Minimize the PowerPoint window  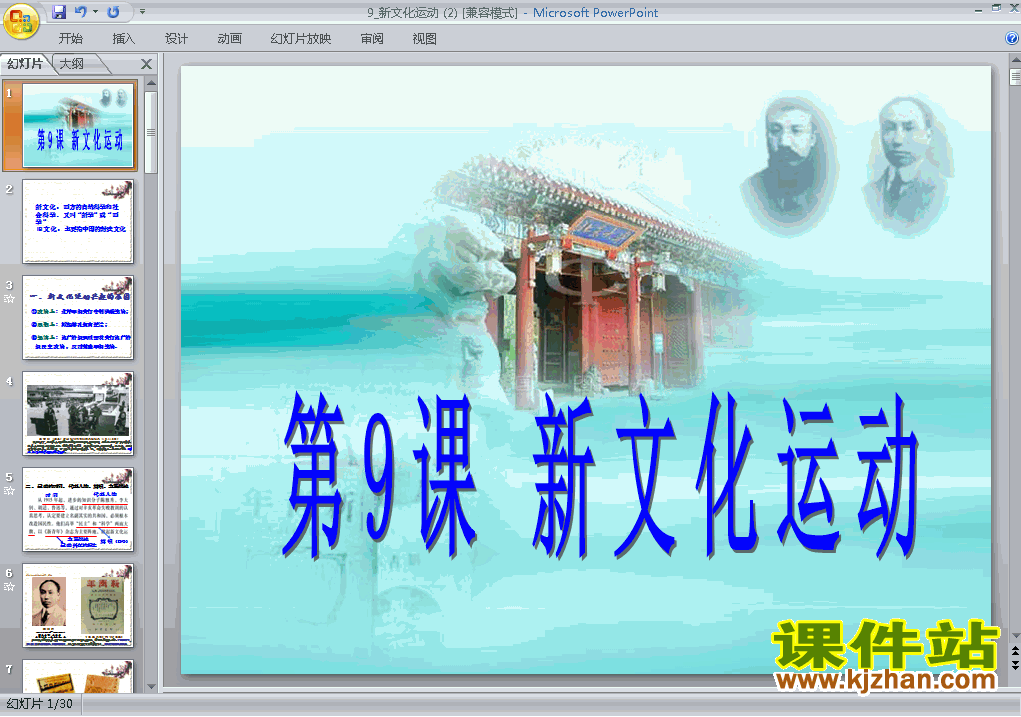(978, 9)
